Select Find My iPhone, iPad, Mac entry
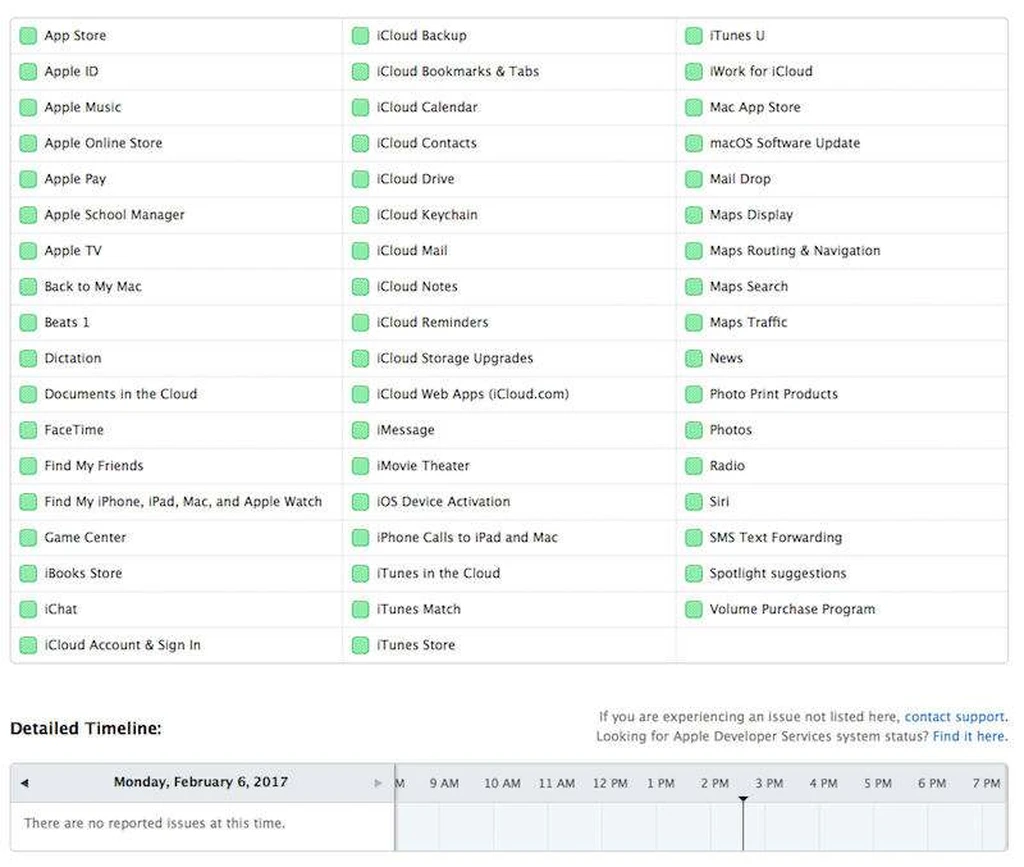 click(x=183, y=502)
